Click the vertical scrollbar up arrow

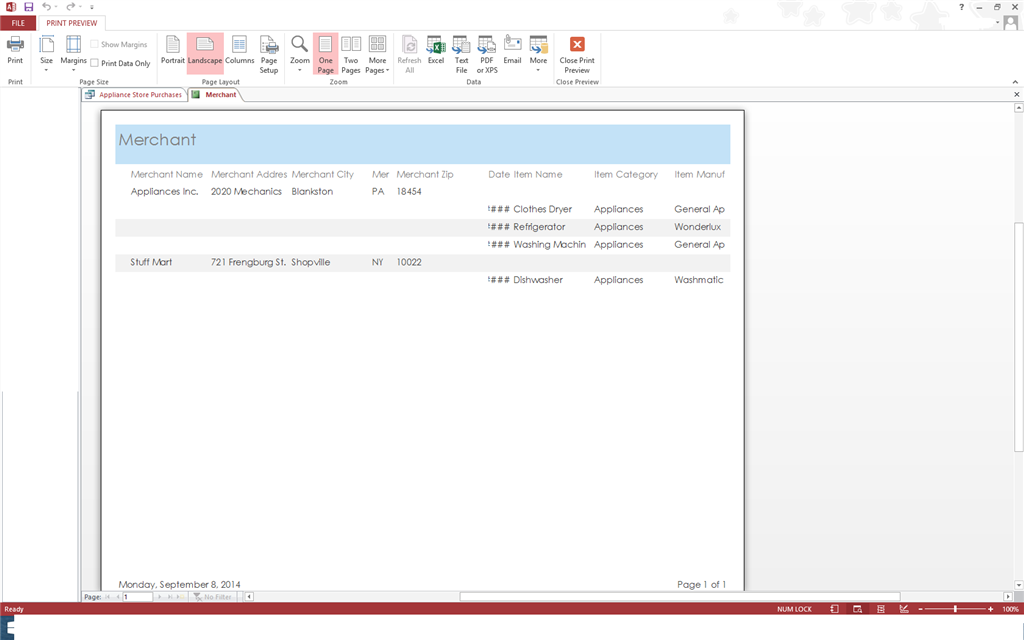point(1018,108)
